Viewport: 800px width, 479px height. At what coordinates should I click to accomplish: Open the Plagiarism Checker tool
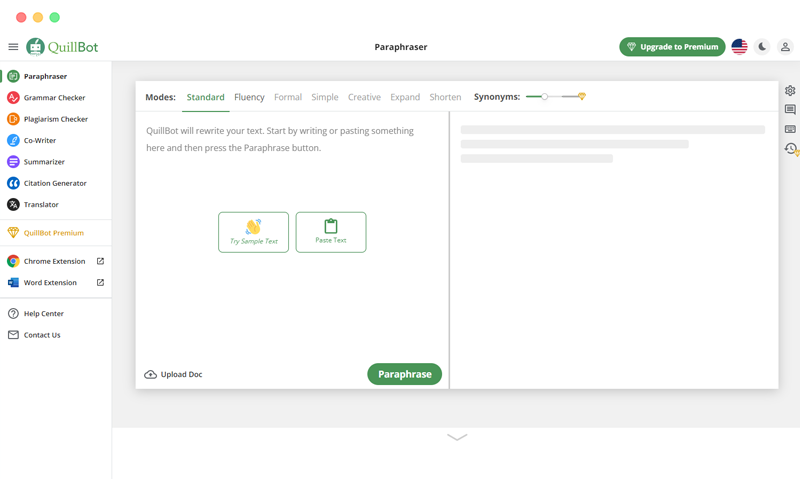[x=55, y=119]
